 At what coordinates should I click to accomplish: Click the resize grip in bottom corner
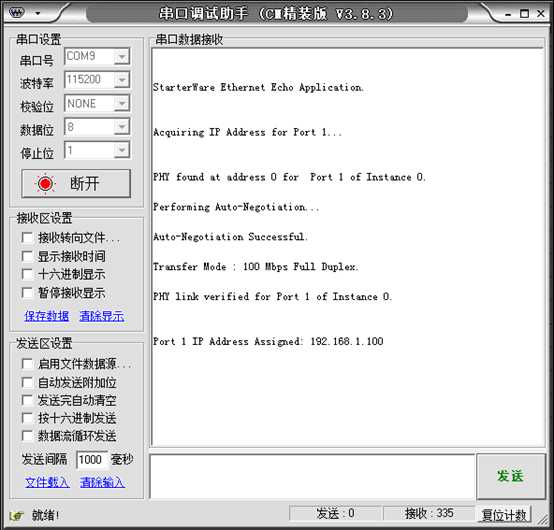point(542,519)
